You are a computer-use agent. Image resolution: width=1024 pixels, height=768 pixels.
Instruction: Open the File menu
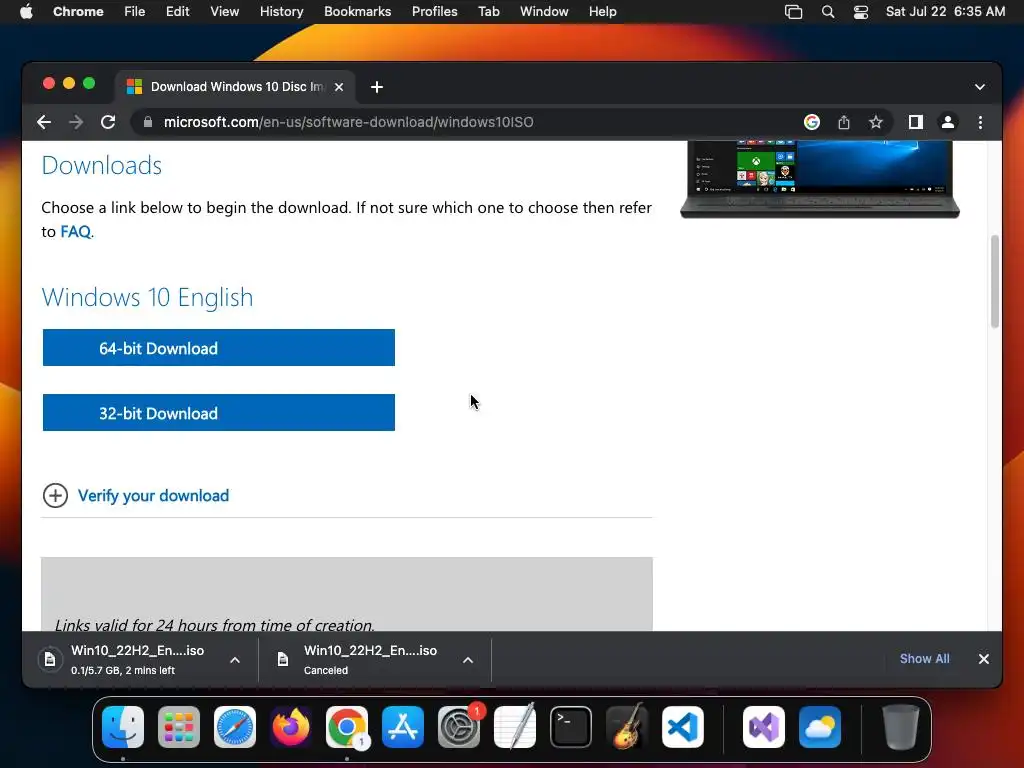click(135, 12)
